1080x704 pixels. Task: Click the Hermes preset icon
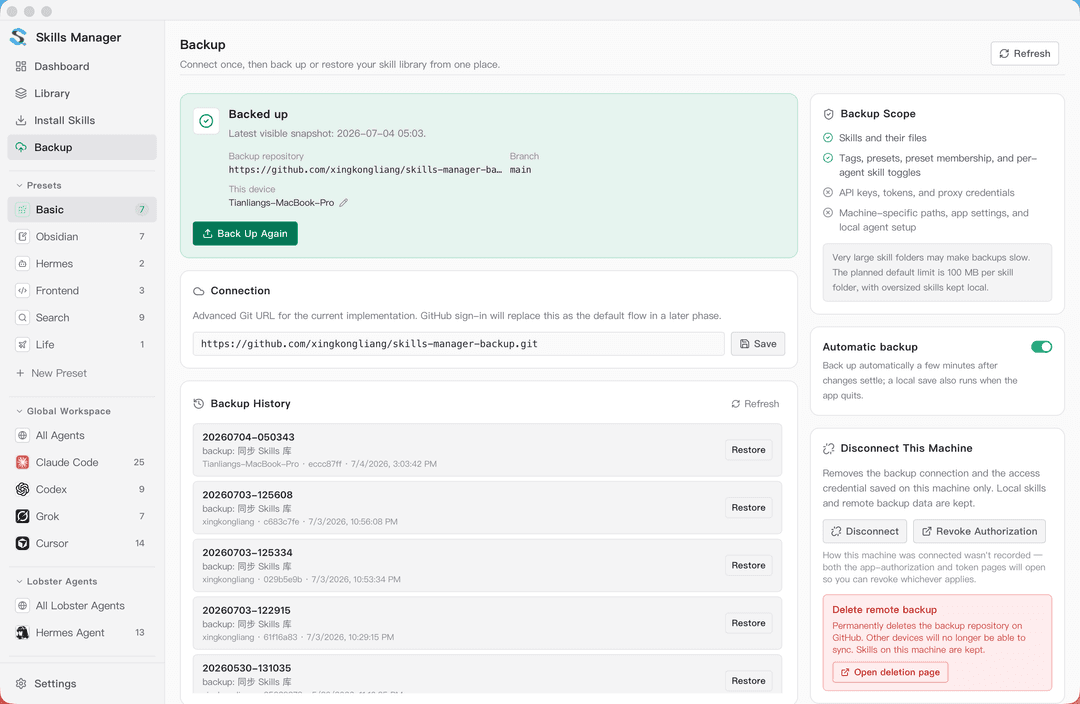tap(23, 263)
